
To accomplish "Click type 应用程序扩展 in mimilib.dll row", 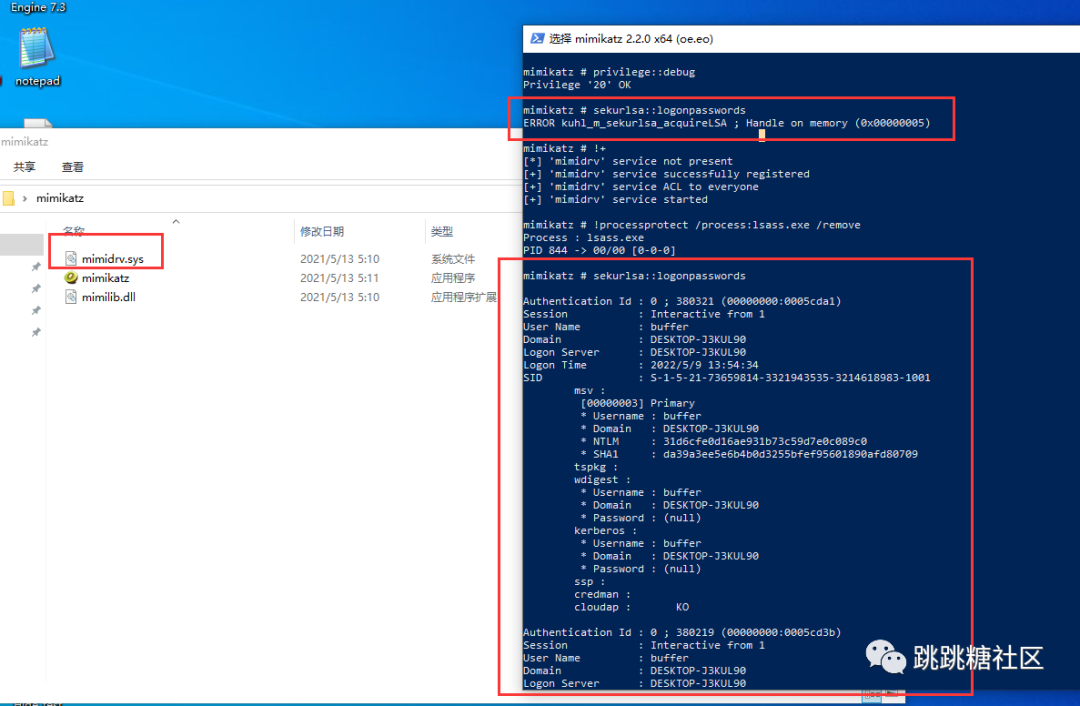I will pos(464,297).
